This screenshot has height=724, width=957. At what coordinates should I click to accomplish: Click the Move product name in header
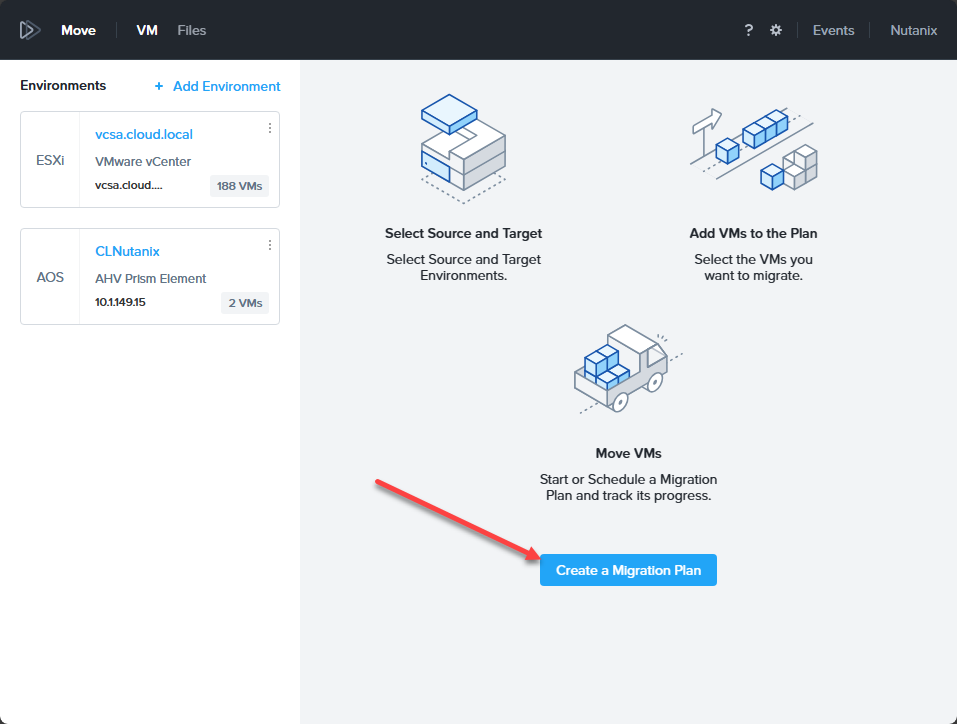pyautogui.click(x=78, y=30)
